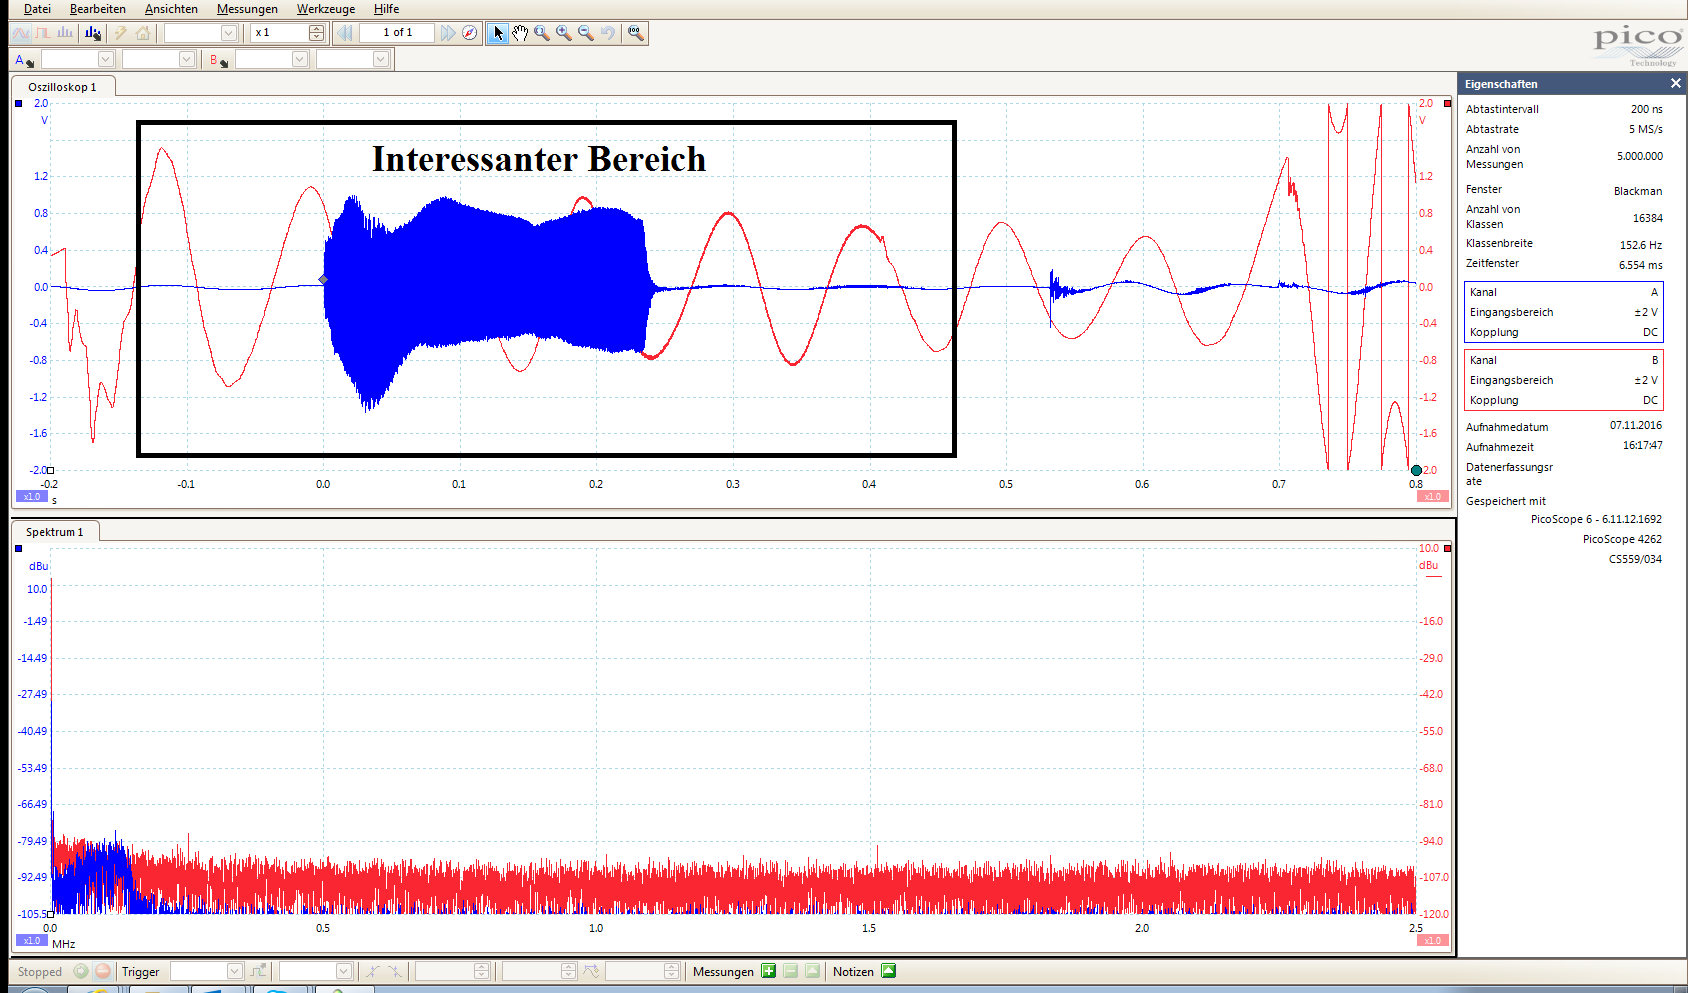Click the zoom-in magnifier tool
Image resolution: width=1688 pixels, height=993 pixels.
[564, 33]
